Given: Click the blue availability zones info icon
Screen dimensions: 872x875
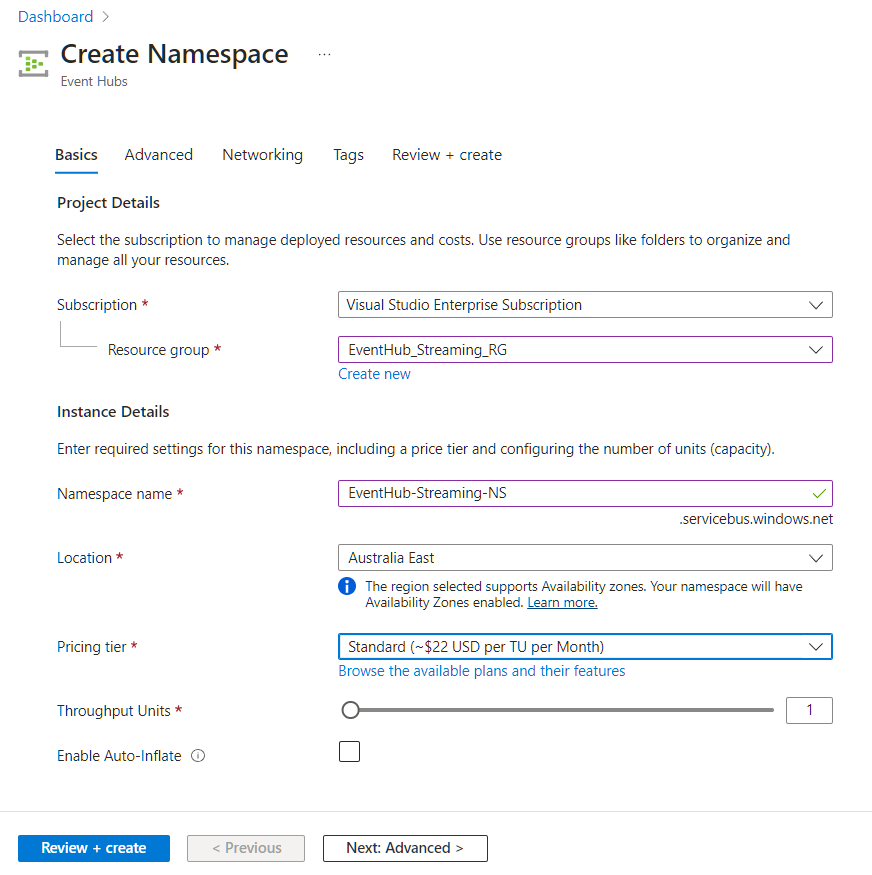Looking at the screenshot, I should coord(347,586).
